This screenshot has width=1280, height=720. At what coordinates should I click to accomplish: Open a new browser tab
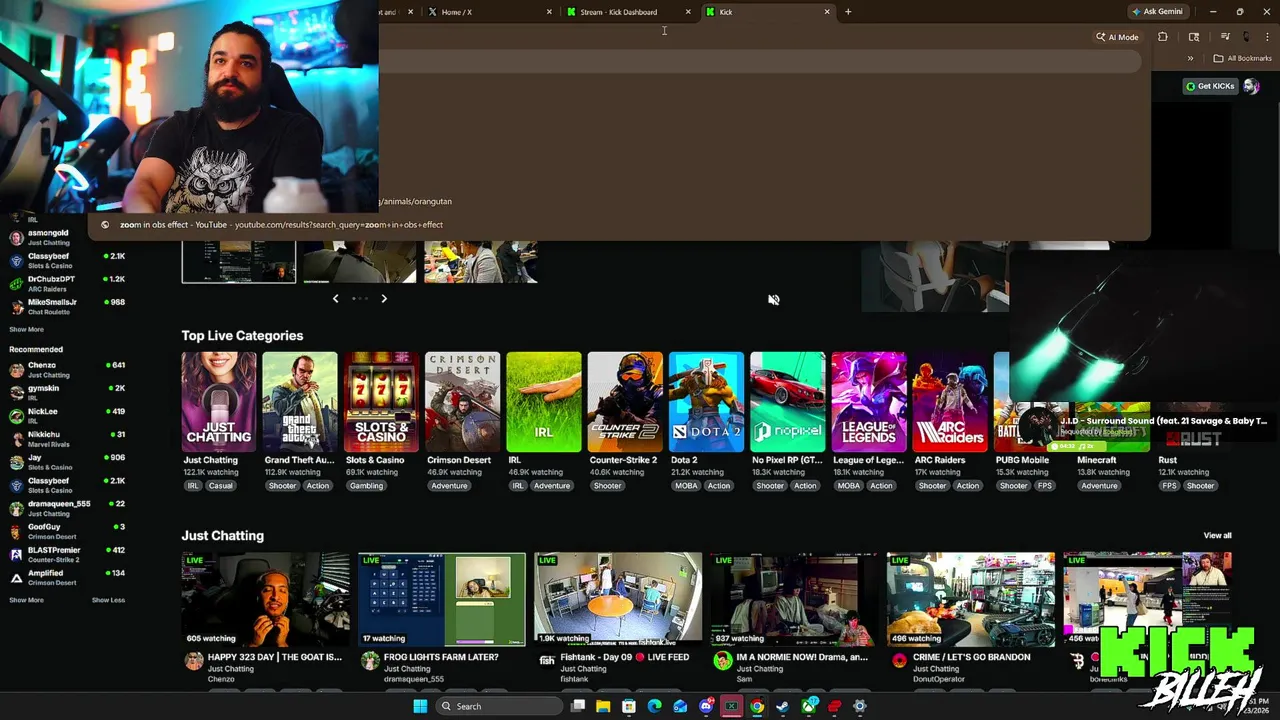[x=848, y=12]
